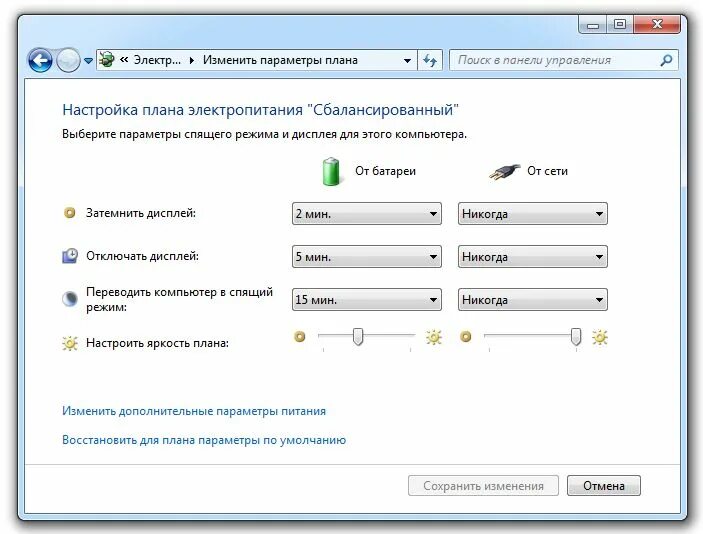This screenshot has width=703, height=534.
Task: Click the dim display icon beside 'Затемнить дисплей'
Action: (x=69, y=213)
